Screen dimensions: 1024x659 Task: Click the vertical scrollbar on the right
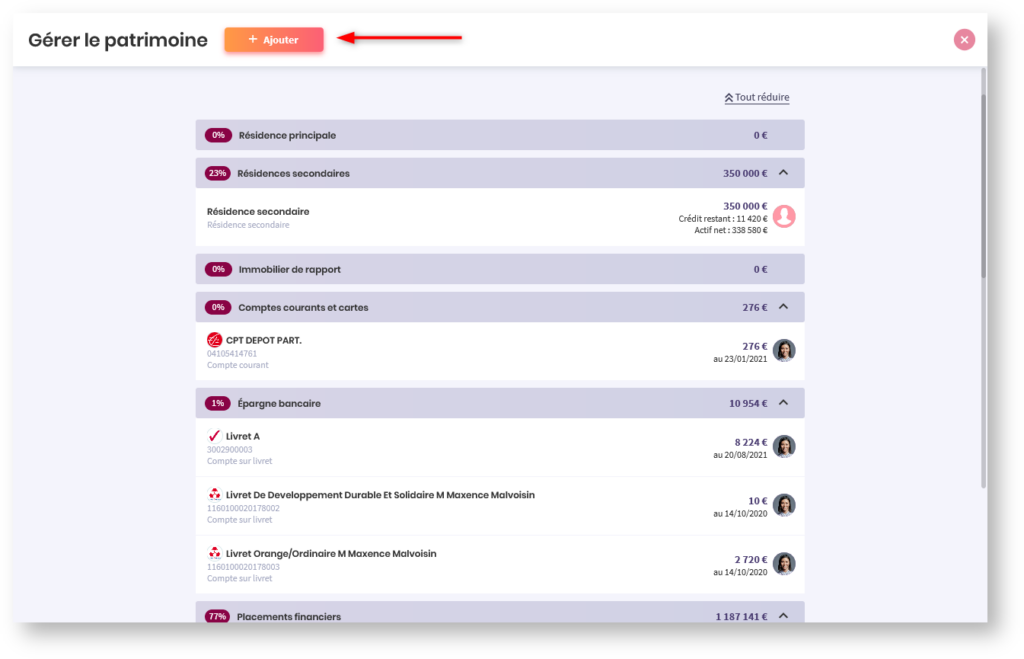(x=983, y=180)
